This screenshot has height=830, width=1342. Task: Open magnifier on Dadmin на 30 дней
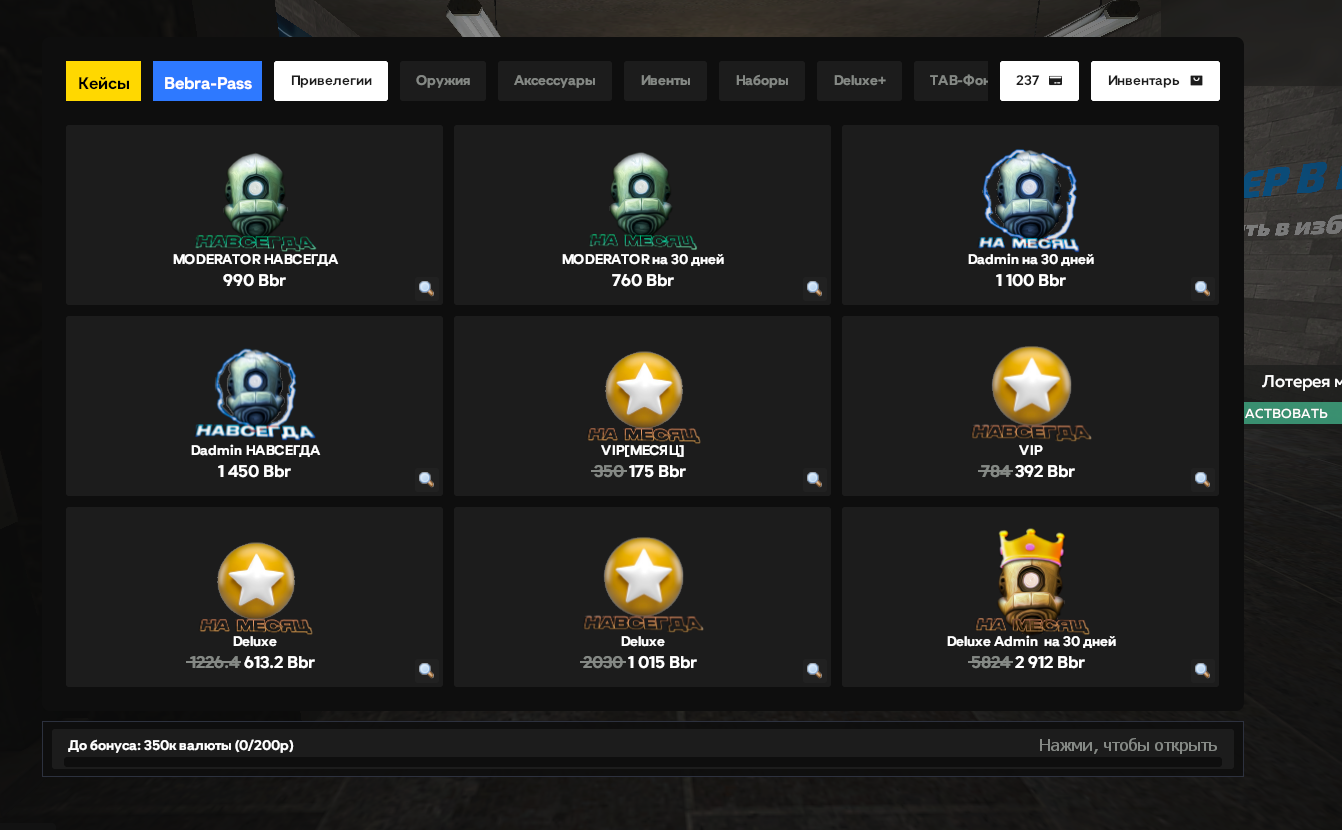pos(1202,288)
